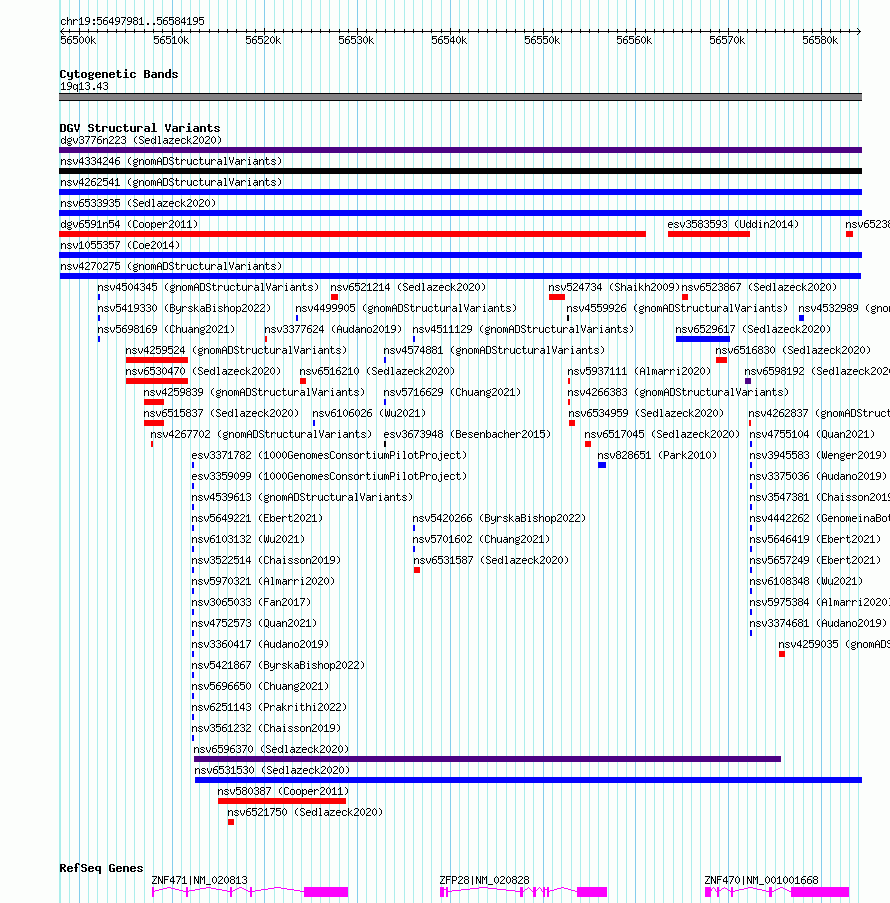Click ZFP28|NM_020828 gene label
Viewport: 890px width, 903px height.
coord(484,881)
